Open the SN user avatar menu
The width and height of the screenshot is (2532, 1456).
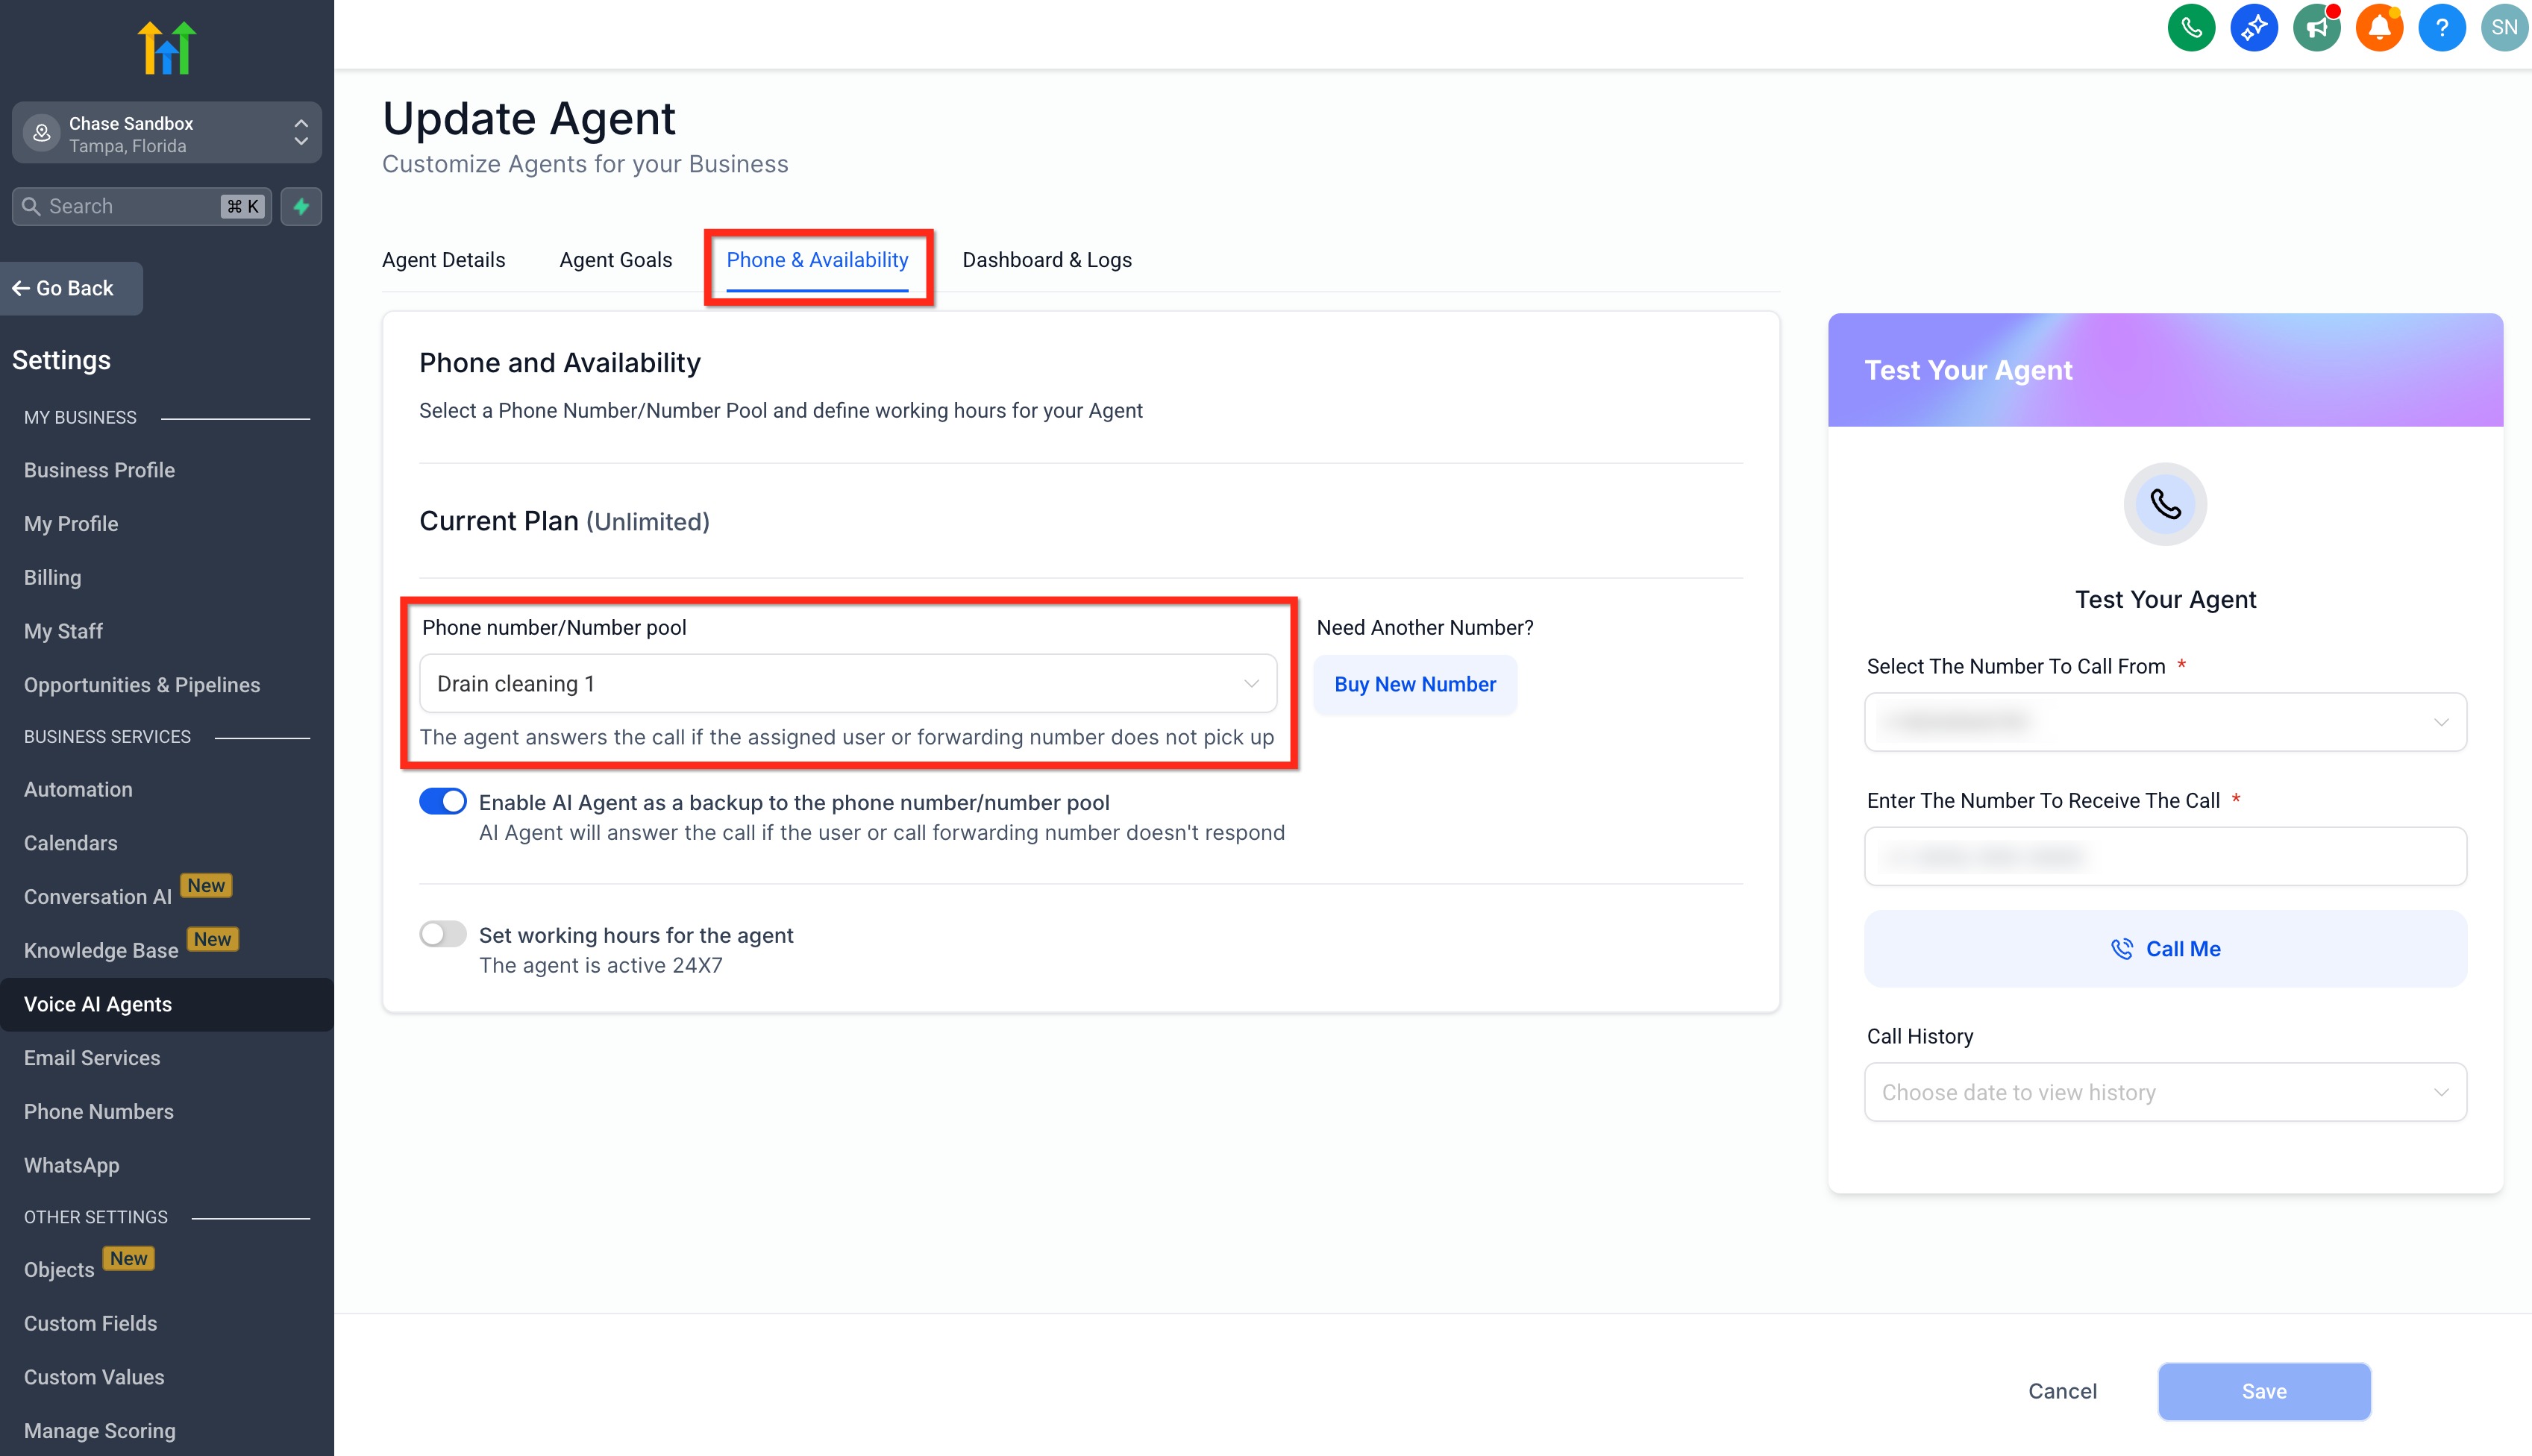pyautogui.click(x=2504, y=27)
